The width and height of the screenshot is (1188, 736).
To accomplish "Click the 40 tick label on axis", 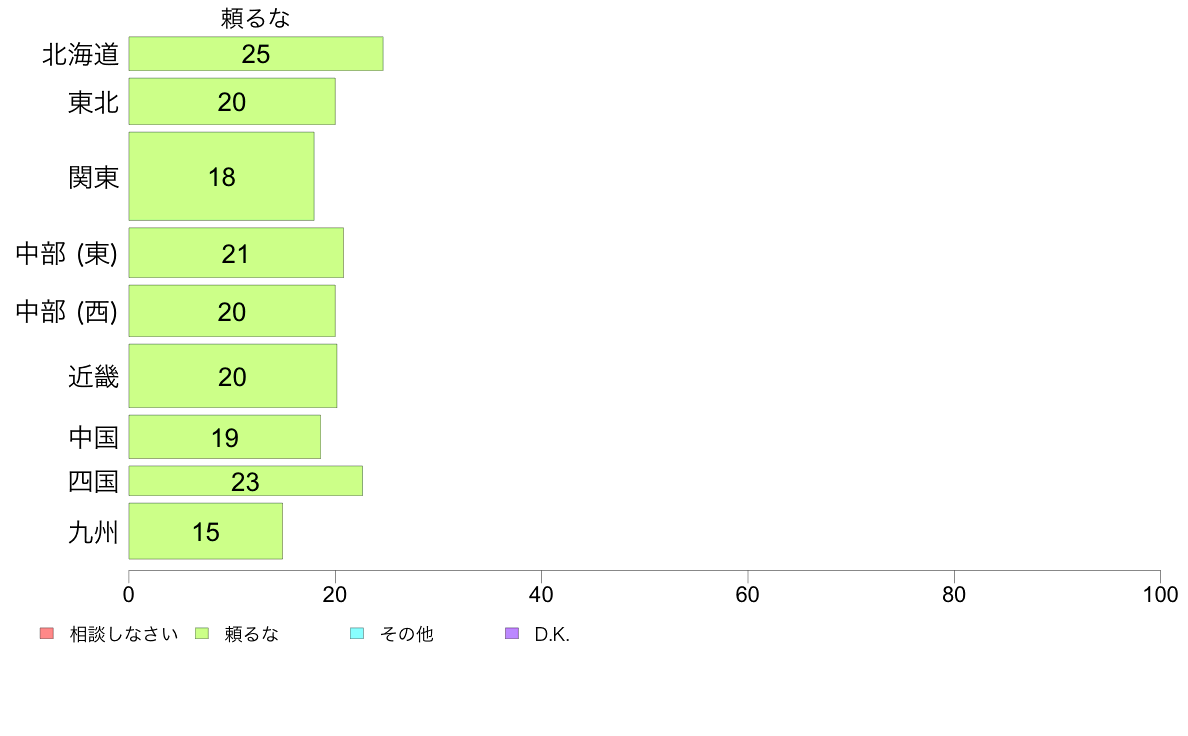I will click(x=541, y=594).
